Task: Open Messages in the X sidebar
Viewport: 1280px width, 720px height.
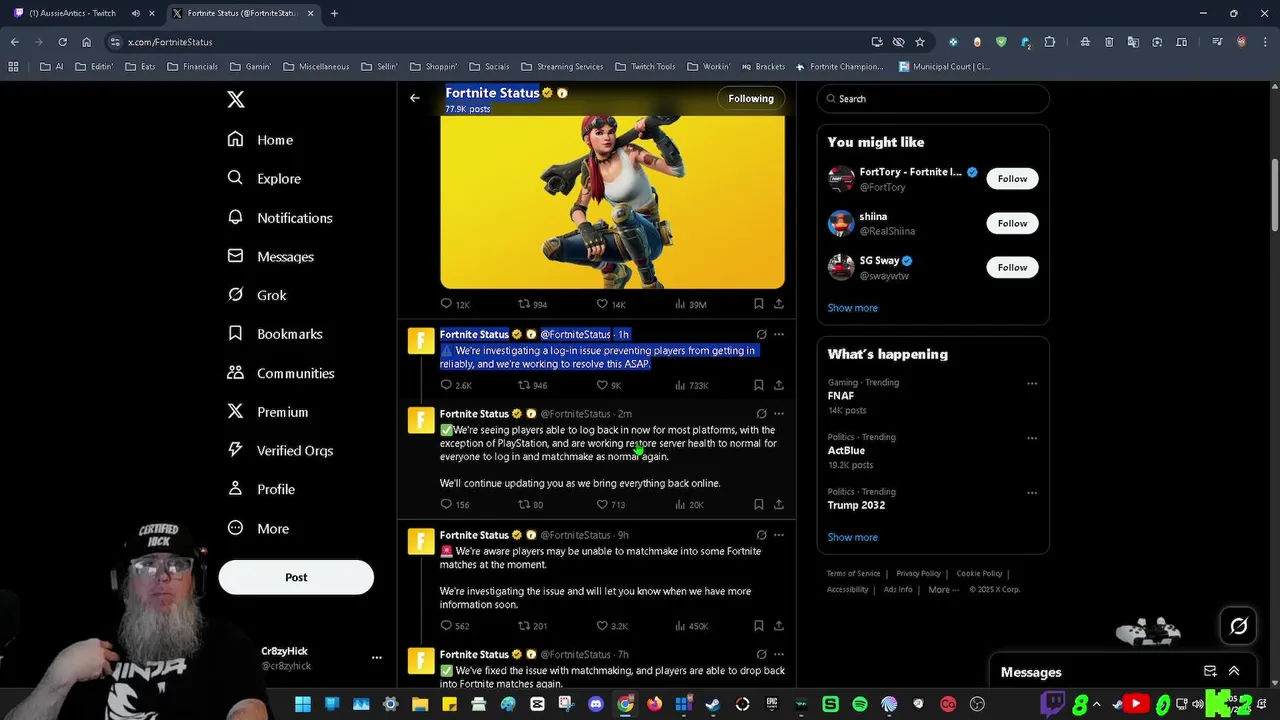Action: (x=271, y=256)
